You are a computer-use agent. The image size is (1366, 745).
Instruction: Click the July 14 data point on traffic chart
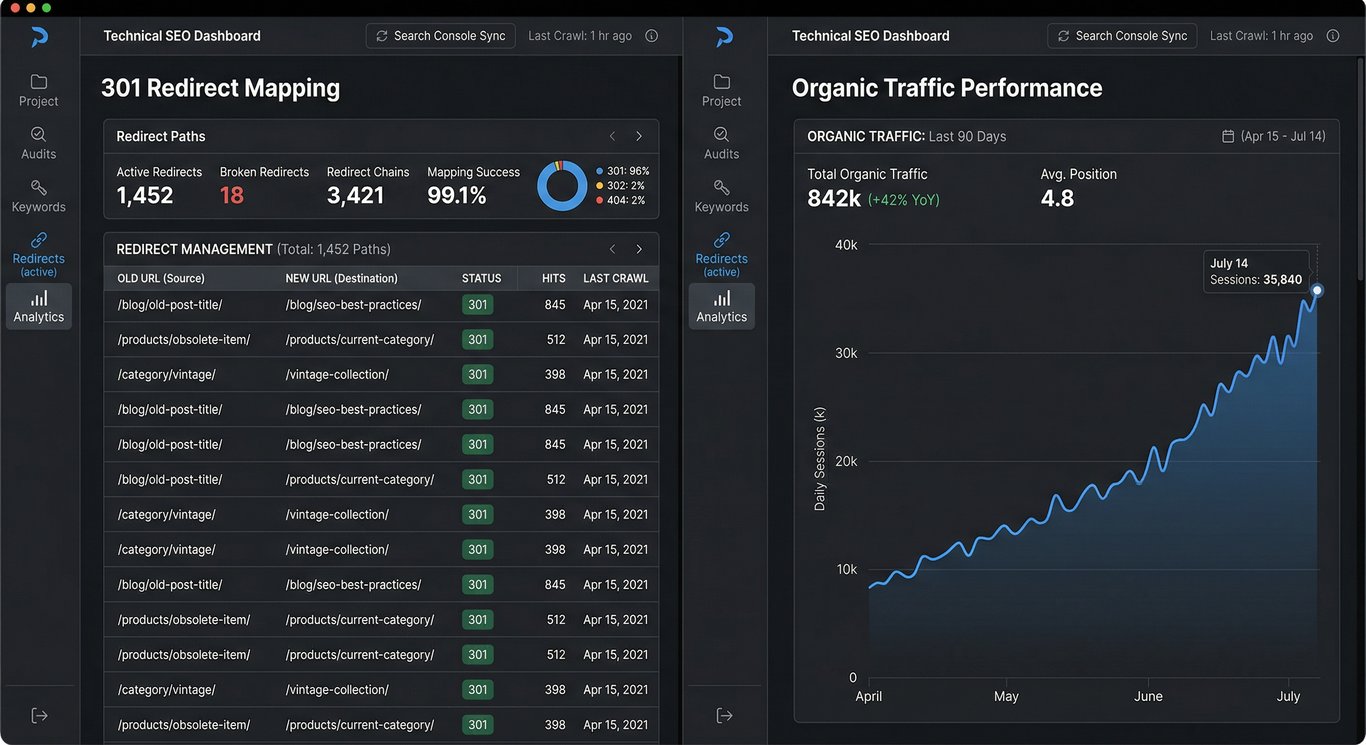tap(1316, 290)
